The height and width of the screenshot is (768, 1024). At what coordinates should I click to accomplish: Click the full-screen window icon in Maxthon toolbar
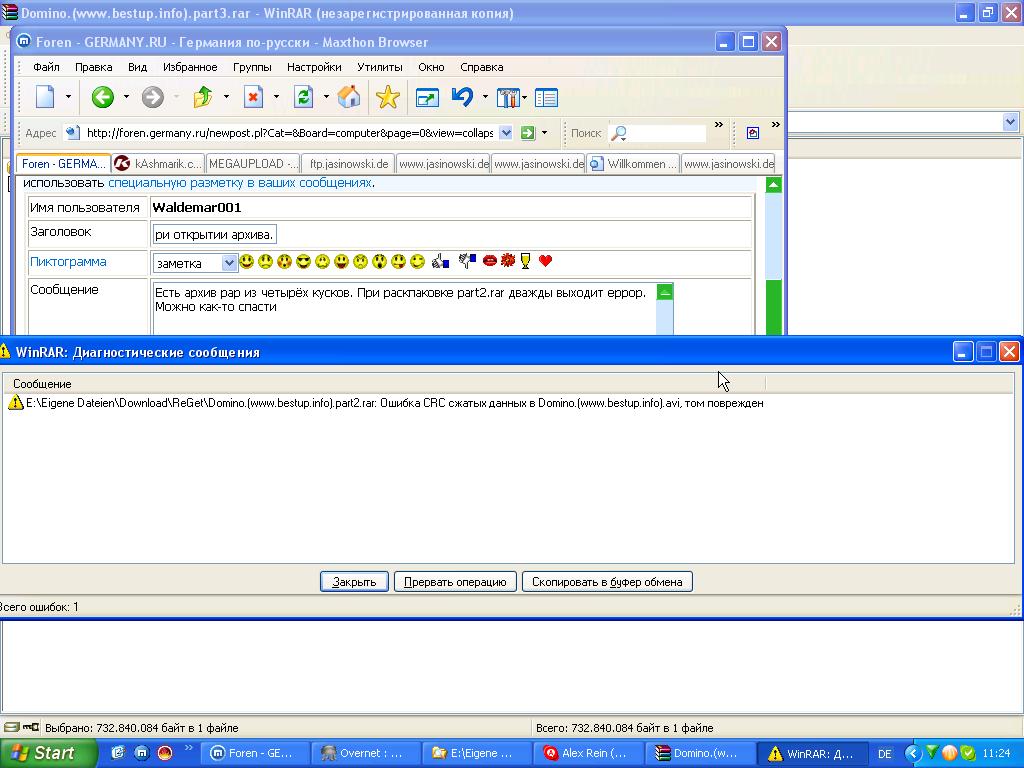click(x=427, y=98)
